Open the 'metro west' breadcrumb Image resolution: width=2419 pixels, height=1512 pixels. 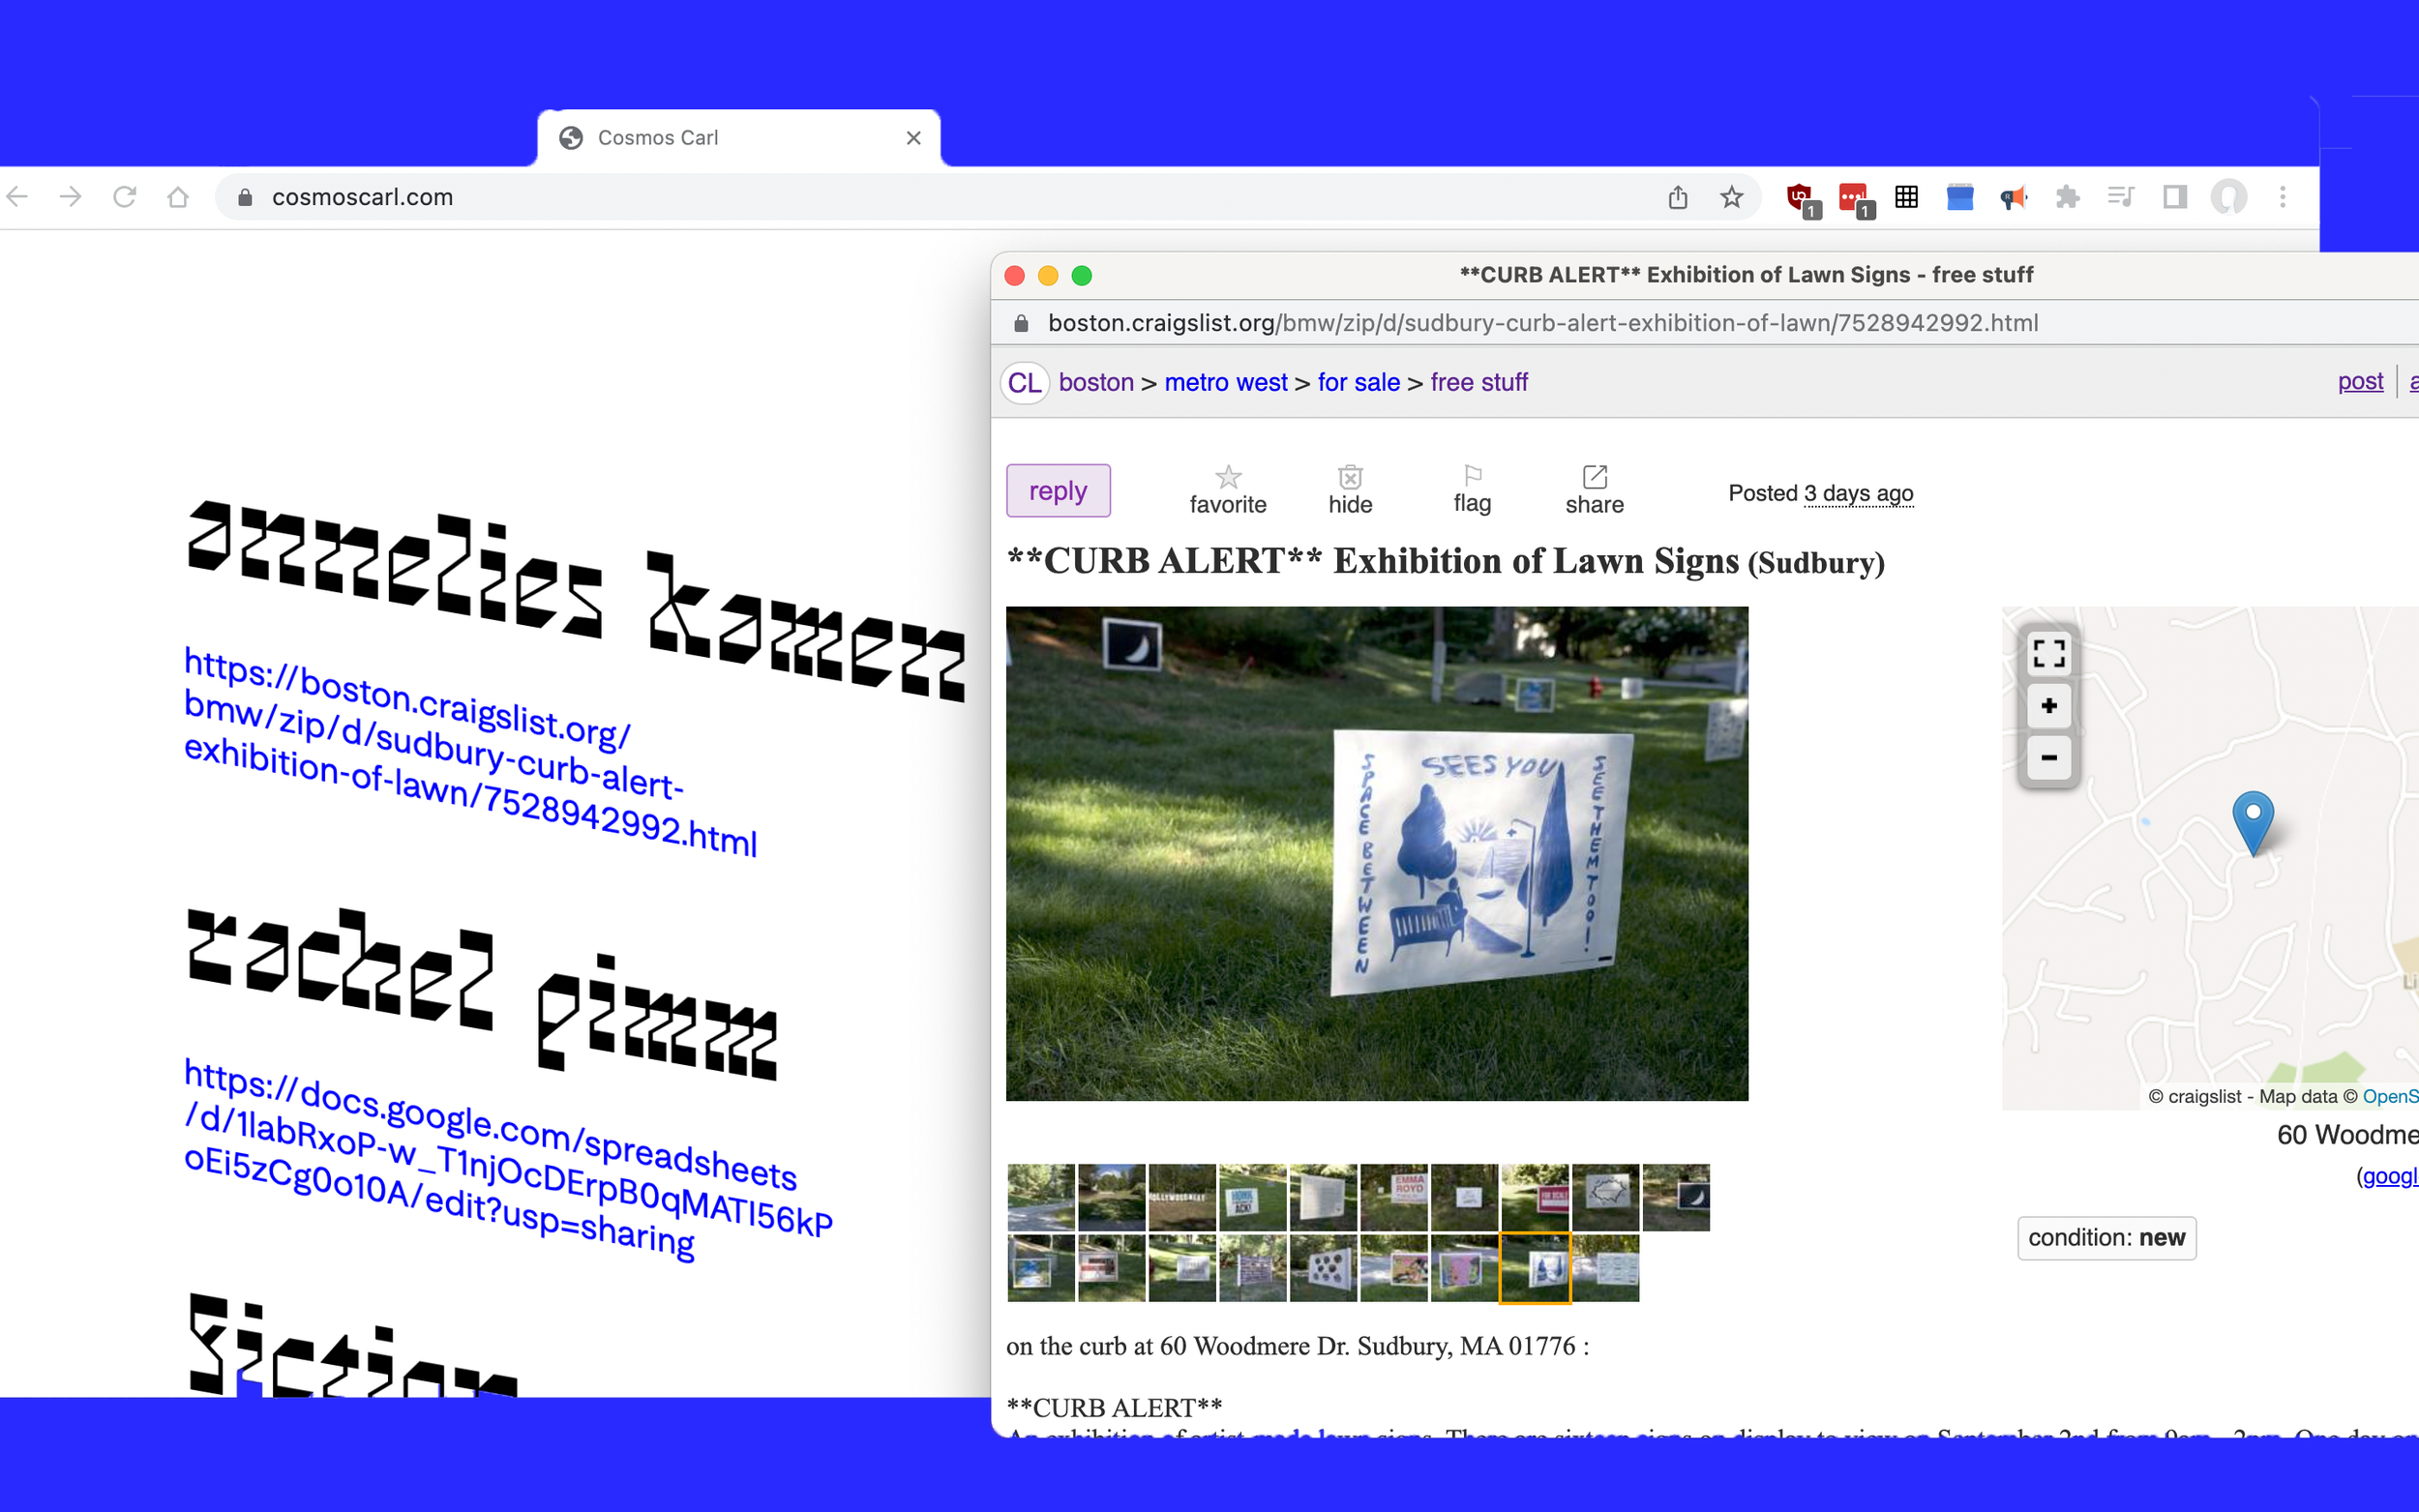(1225, 383)
